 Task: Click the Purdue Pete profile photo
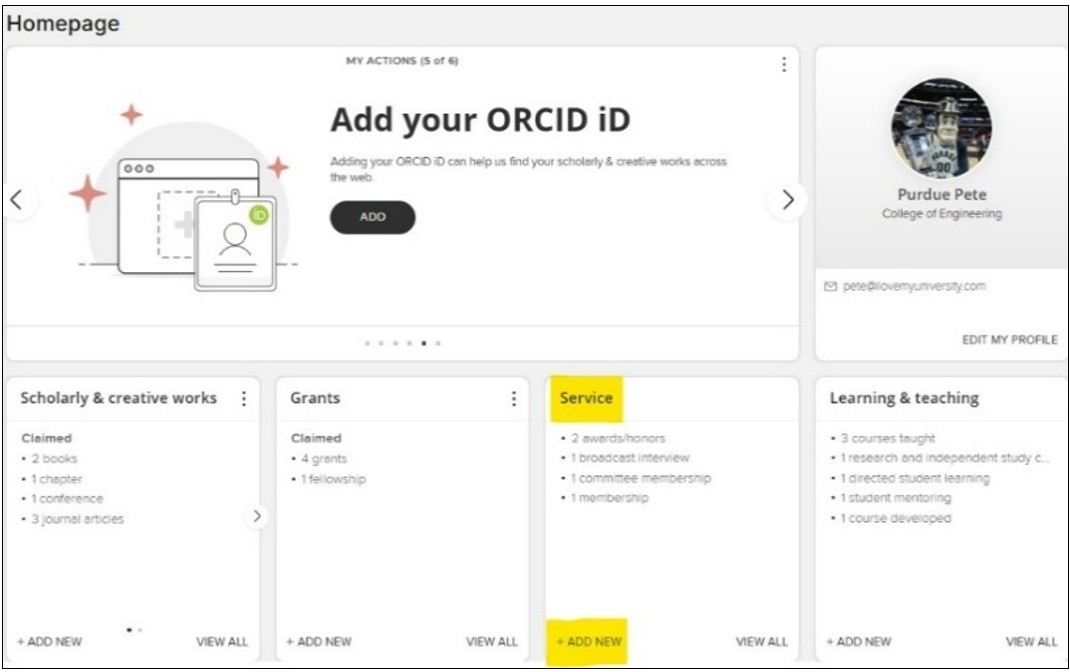(x=942, y=128)
